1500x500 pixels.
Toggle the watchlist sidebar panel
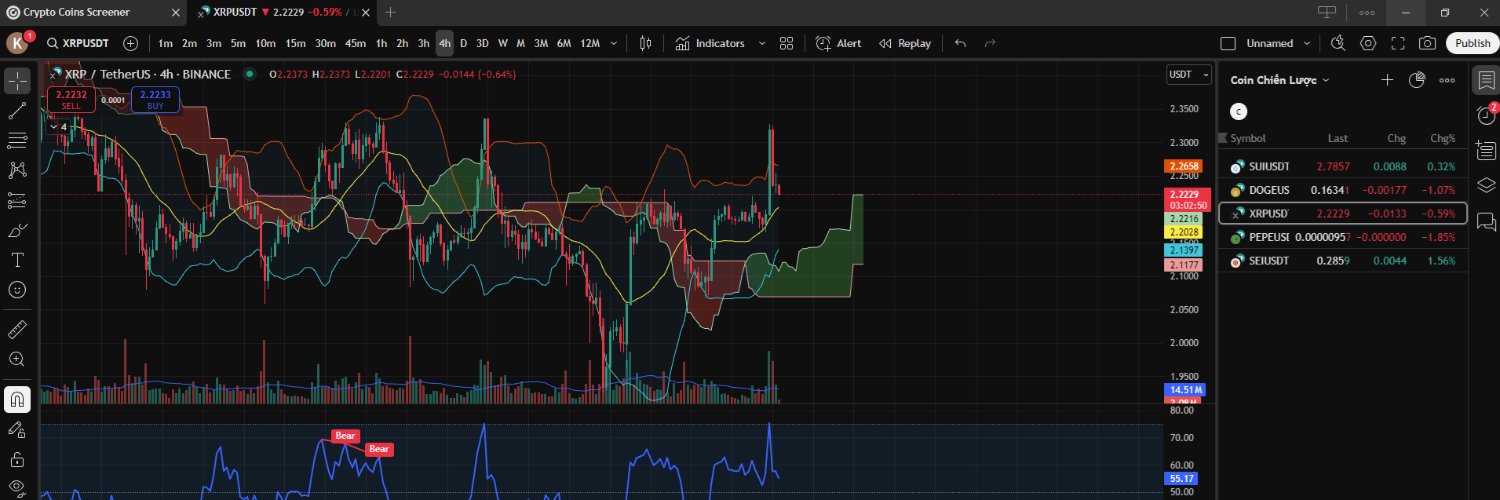[1485, 80]
